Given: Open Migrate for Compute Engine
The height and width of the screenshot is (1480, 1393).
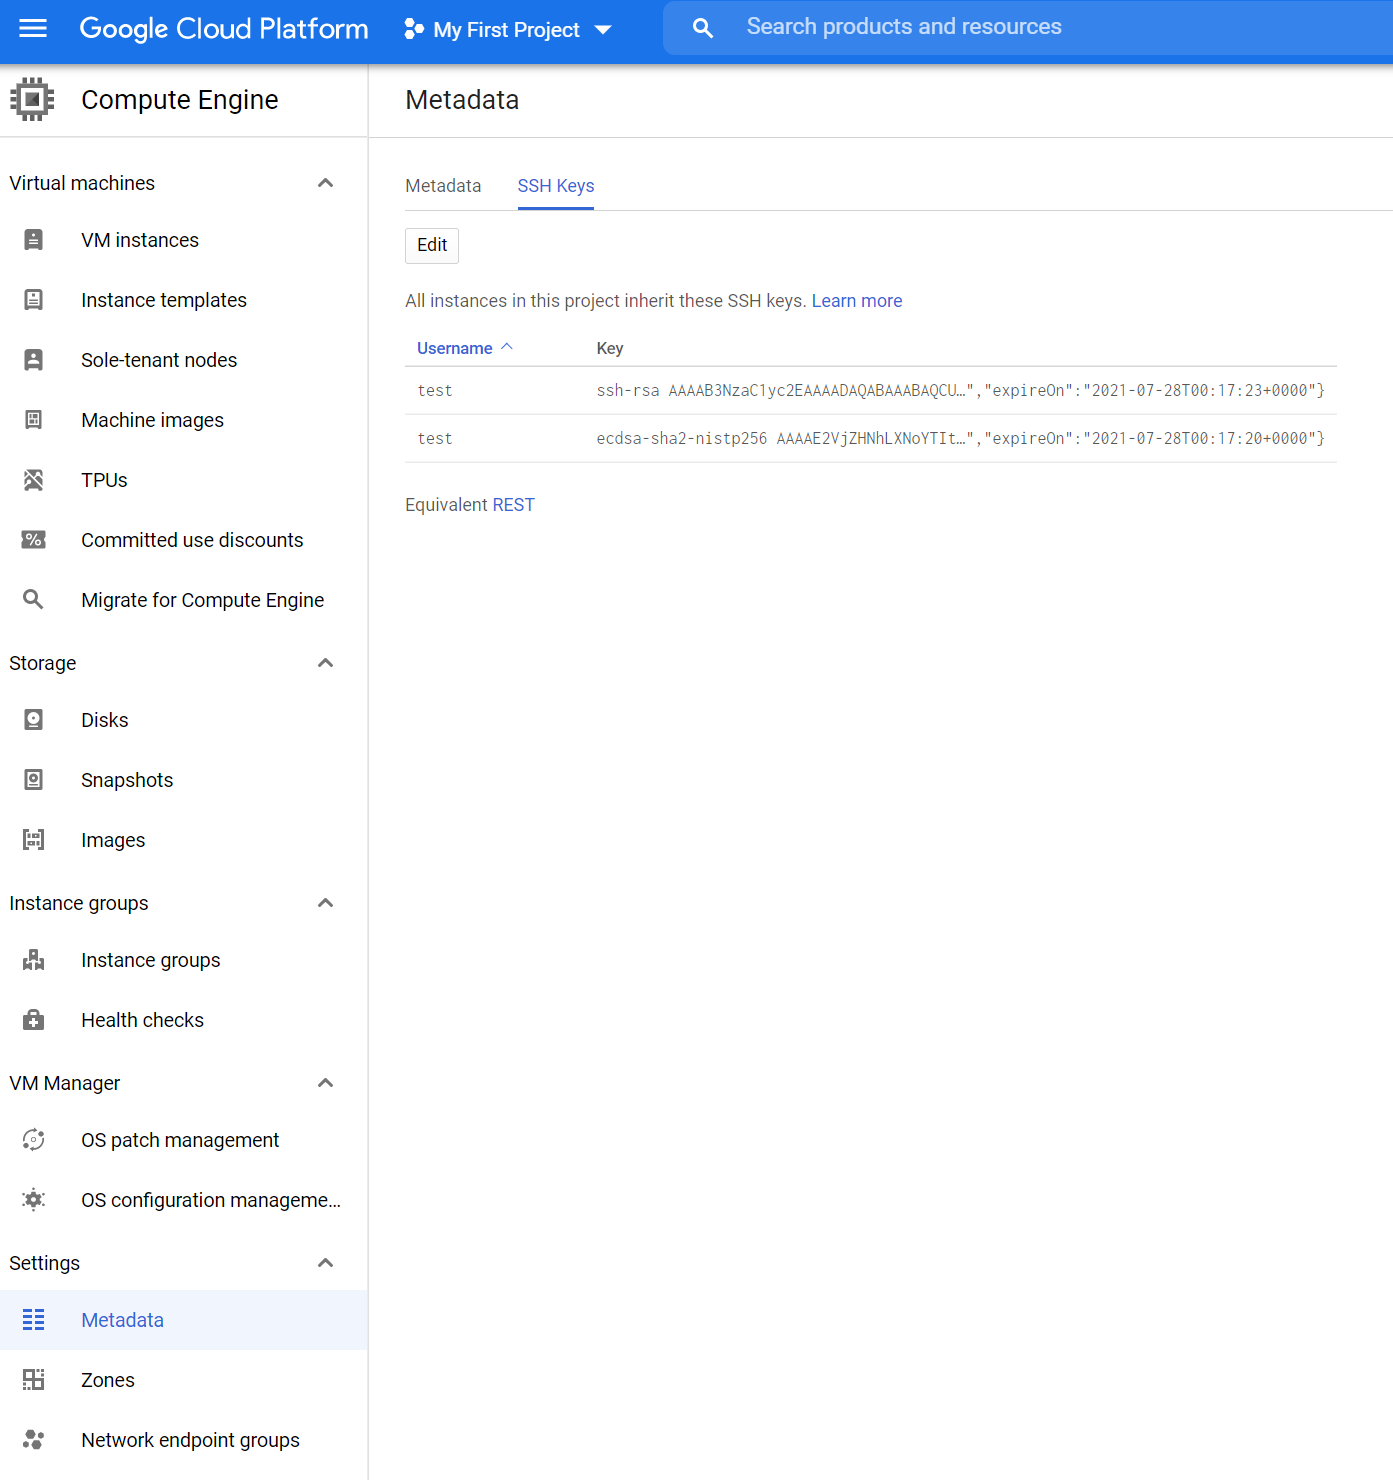Looking at the screenshot, I should (x=203, y=600).
